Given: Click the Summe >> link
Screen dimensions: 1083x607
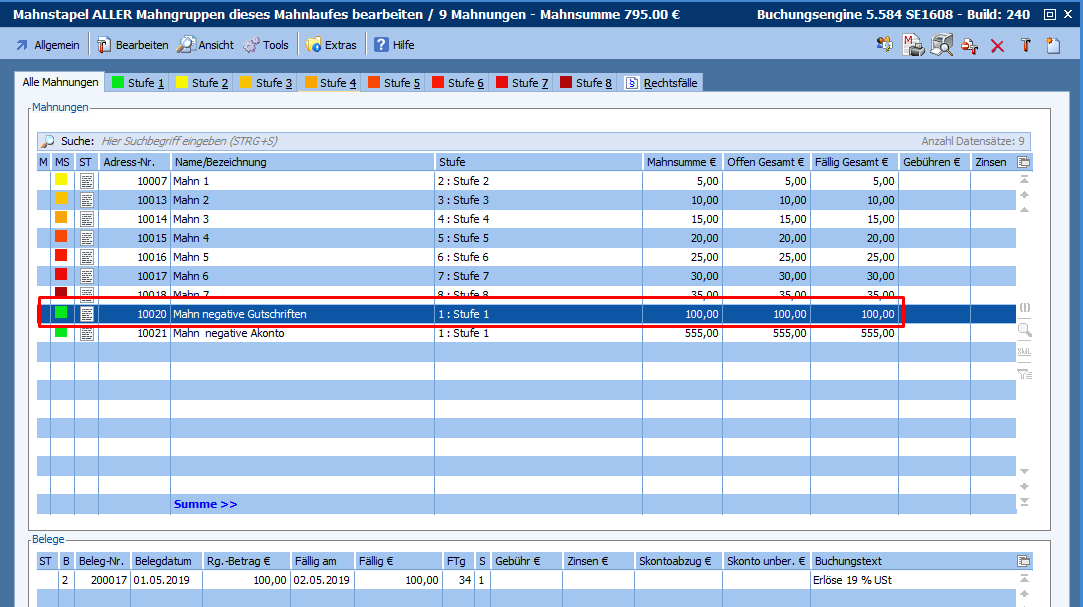Looking at the screenshot, I should tap(205, 504).
